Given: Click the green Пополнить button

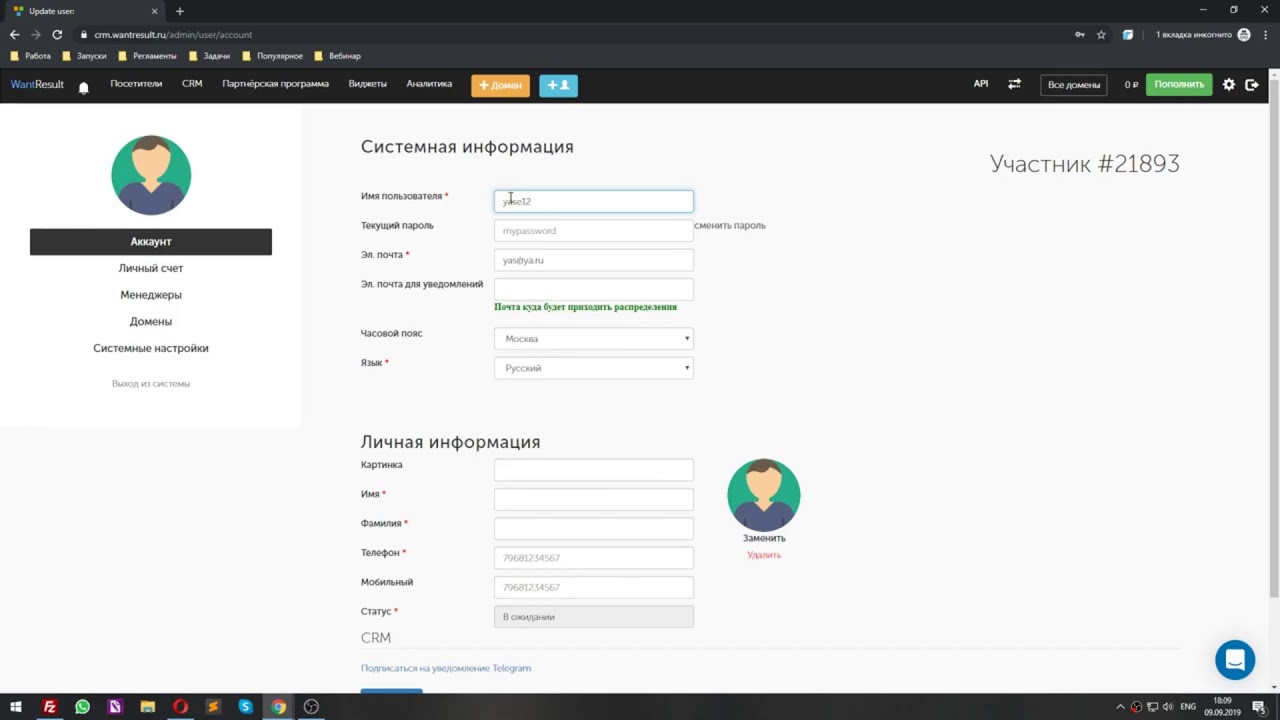Looking at the screenshot, I should point(1179,85).
